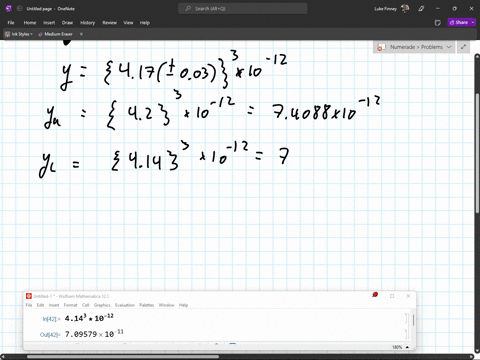Open the Home tab in OneNote
The image size is (480, 360).
click(30, 23)
